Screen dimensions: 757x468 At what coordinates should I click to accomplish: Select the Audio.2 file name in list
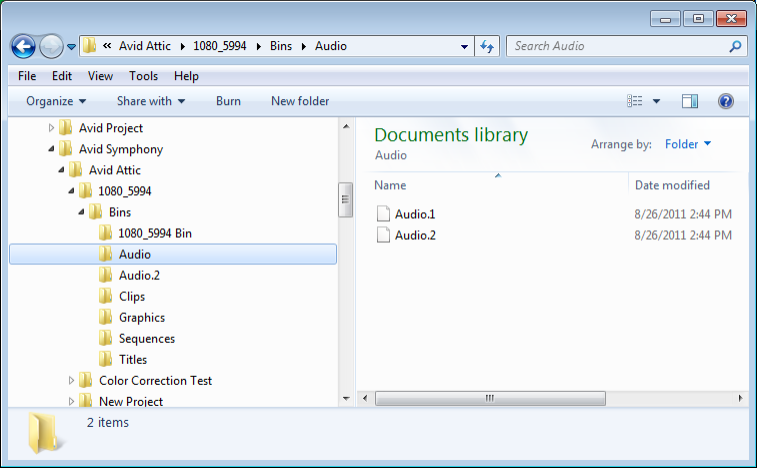tap(416, 235)
